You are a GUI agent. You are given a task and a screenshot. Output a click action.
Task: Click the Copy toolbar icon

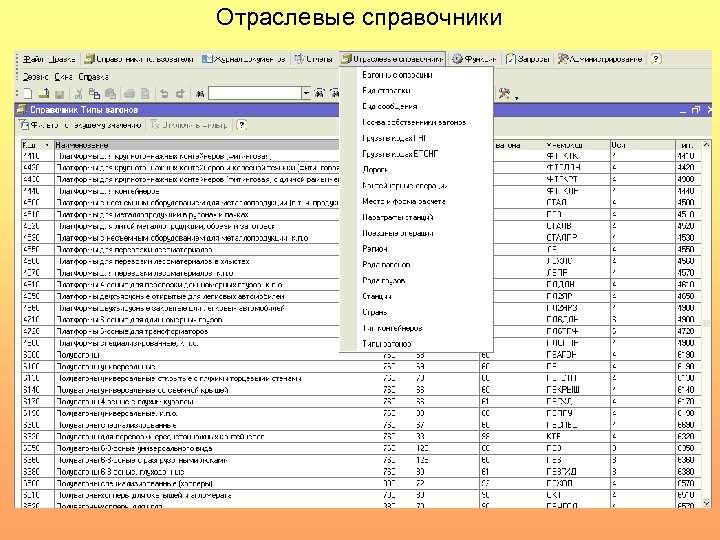[94, 94]
